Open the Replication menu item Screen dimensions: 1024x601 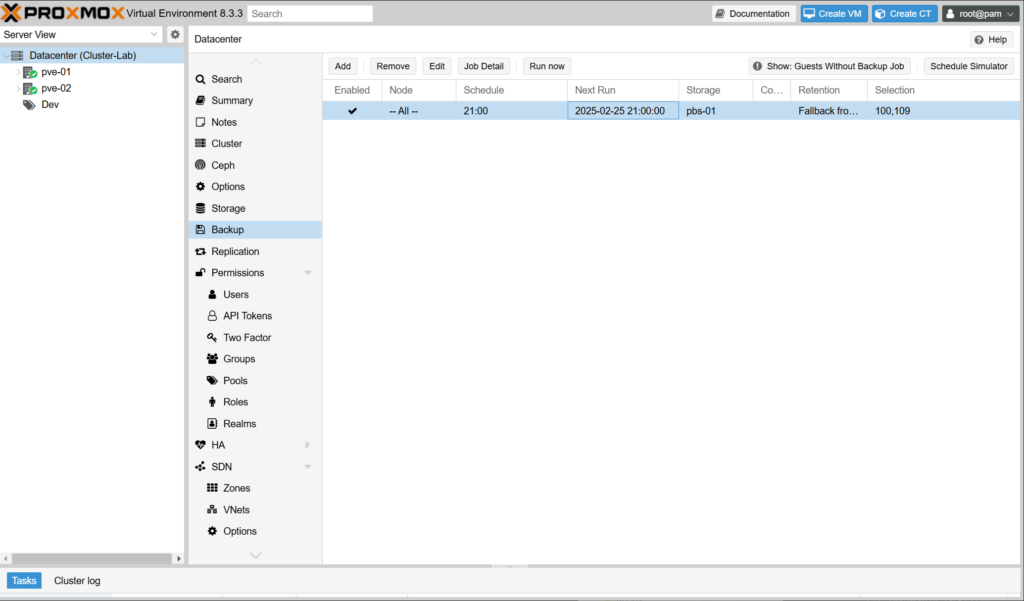pyautogui.click(x=235, y=252)
